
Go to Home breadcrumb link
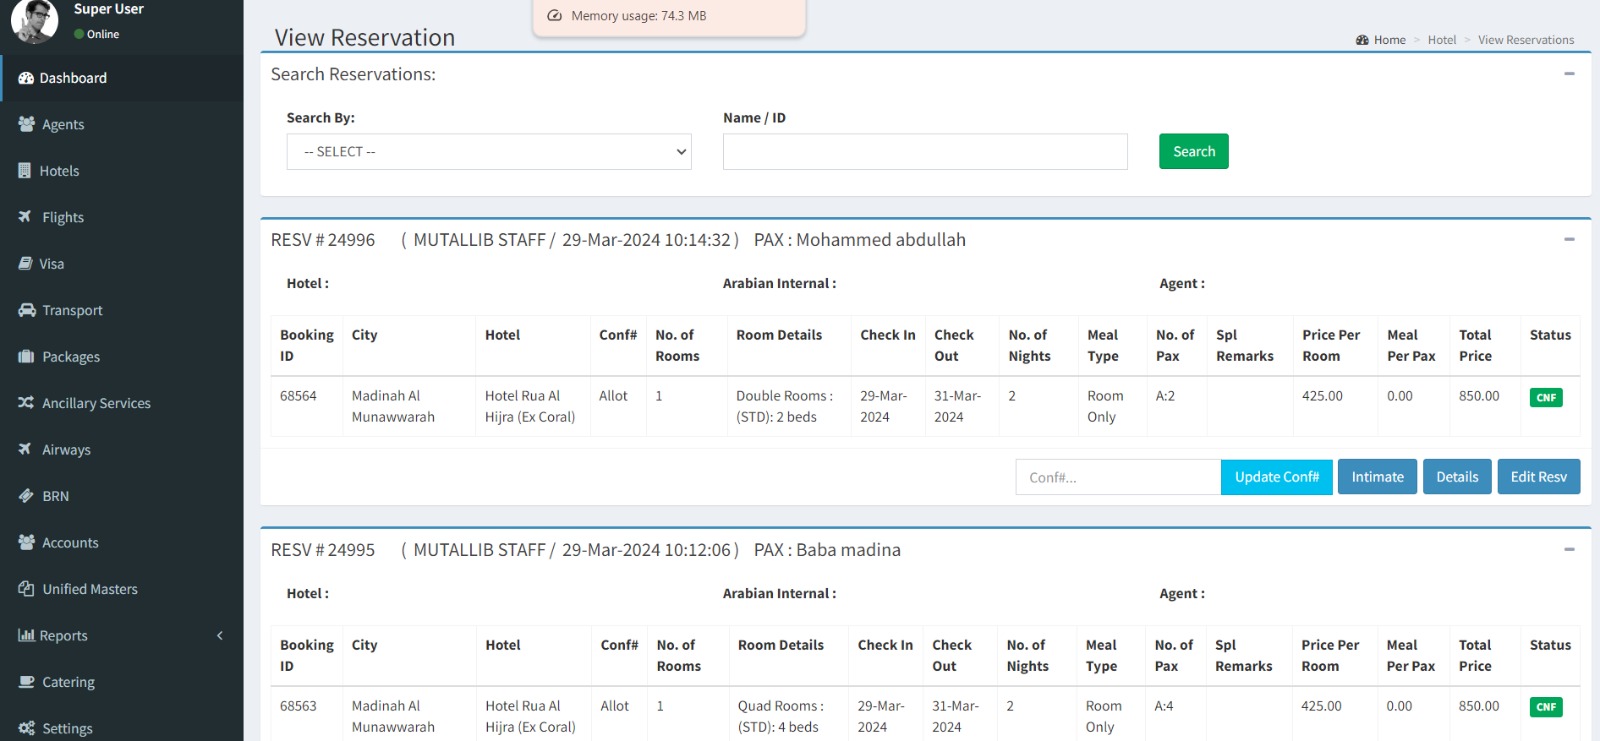point(1389,40)
